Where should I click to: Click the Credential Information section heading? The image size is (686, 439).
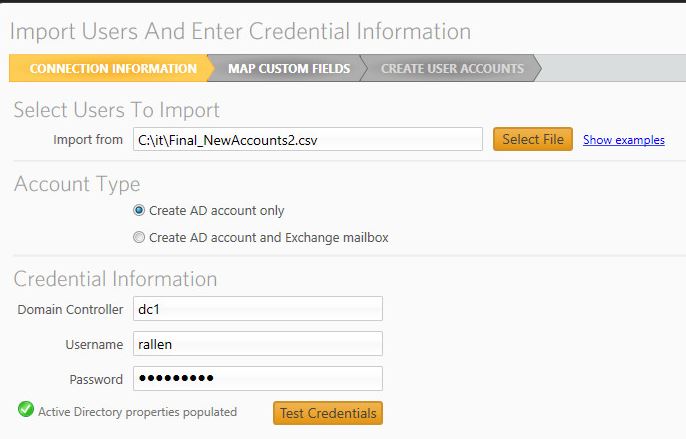point(115,279)
